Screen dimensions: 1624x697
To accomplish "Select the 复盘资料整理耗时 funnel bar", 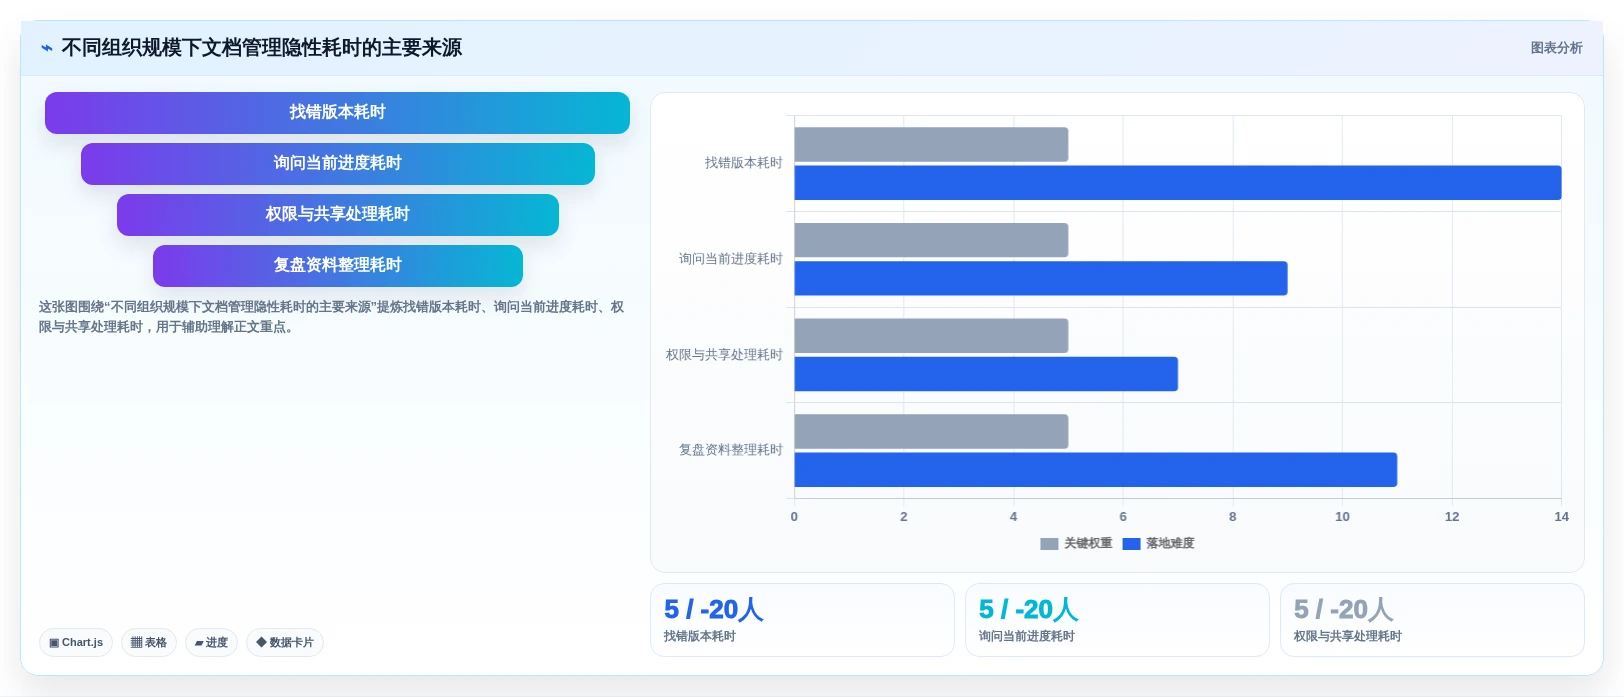I will (x=337, y=266).
